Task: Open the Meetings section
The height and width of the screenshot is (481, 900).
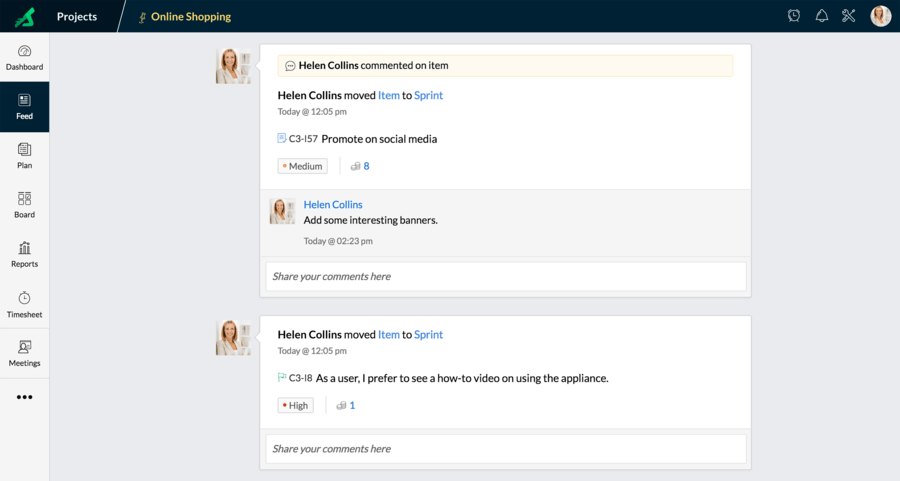Action: click(x=24, y=354)
